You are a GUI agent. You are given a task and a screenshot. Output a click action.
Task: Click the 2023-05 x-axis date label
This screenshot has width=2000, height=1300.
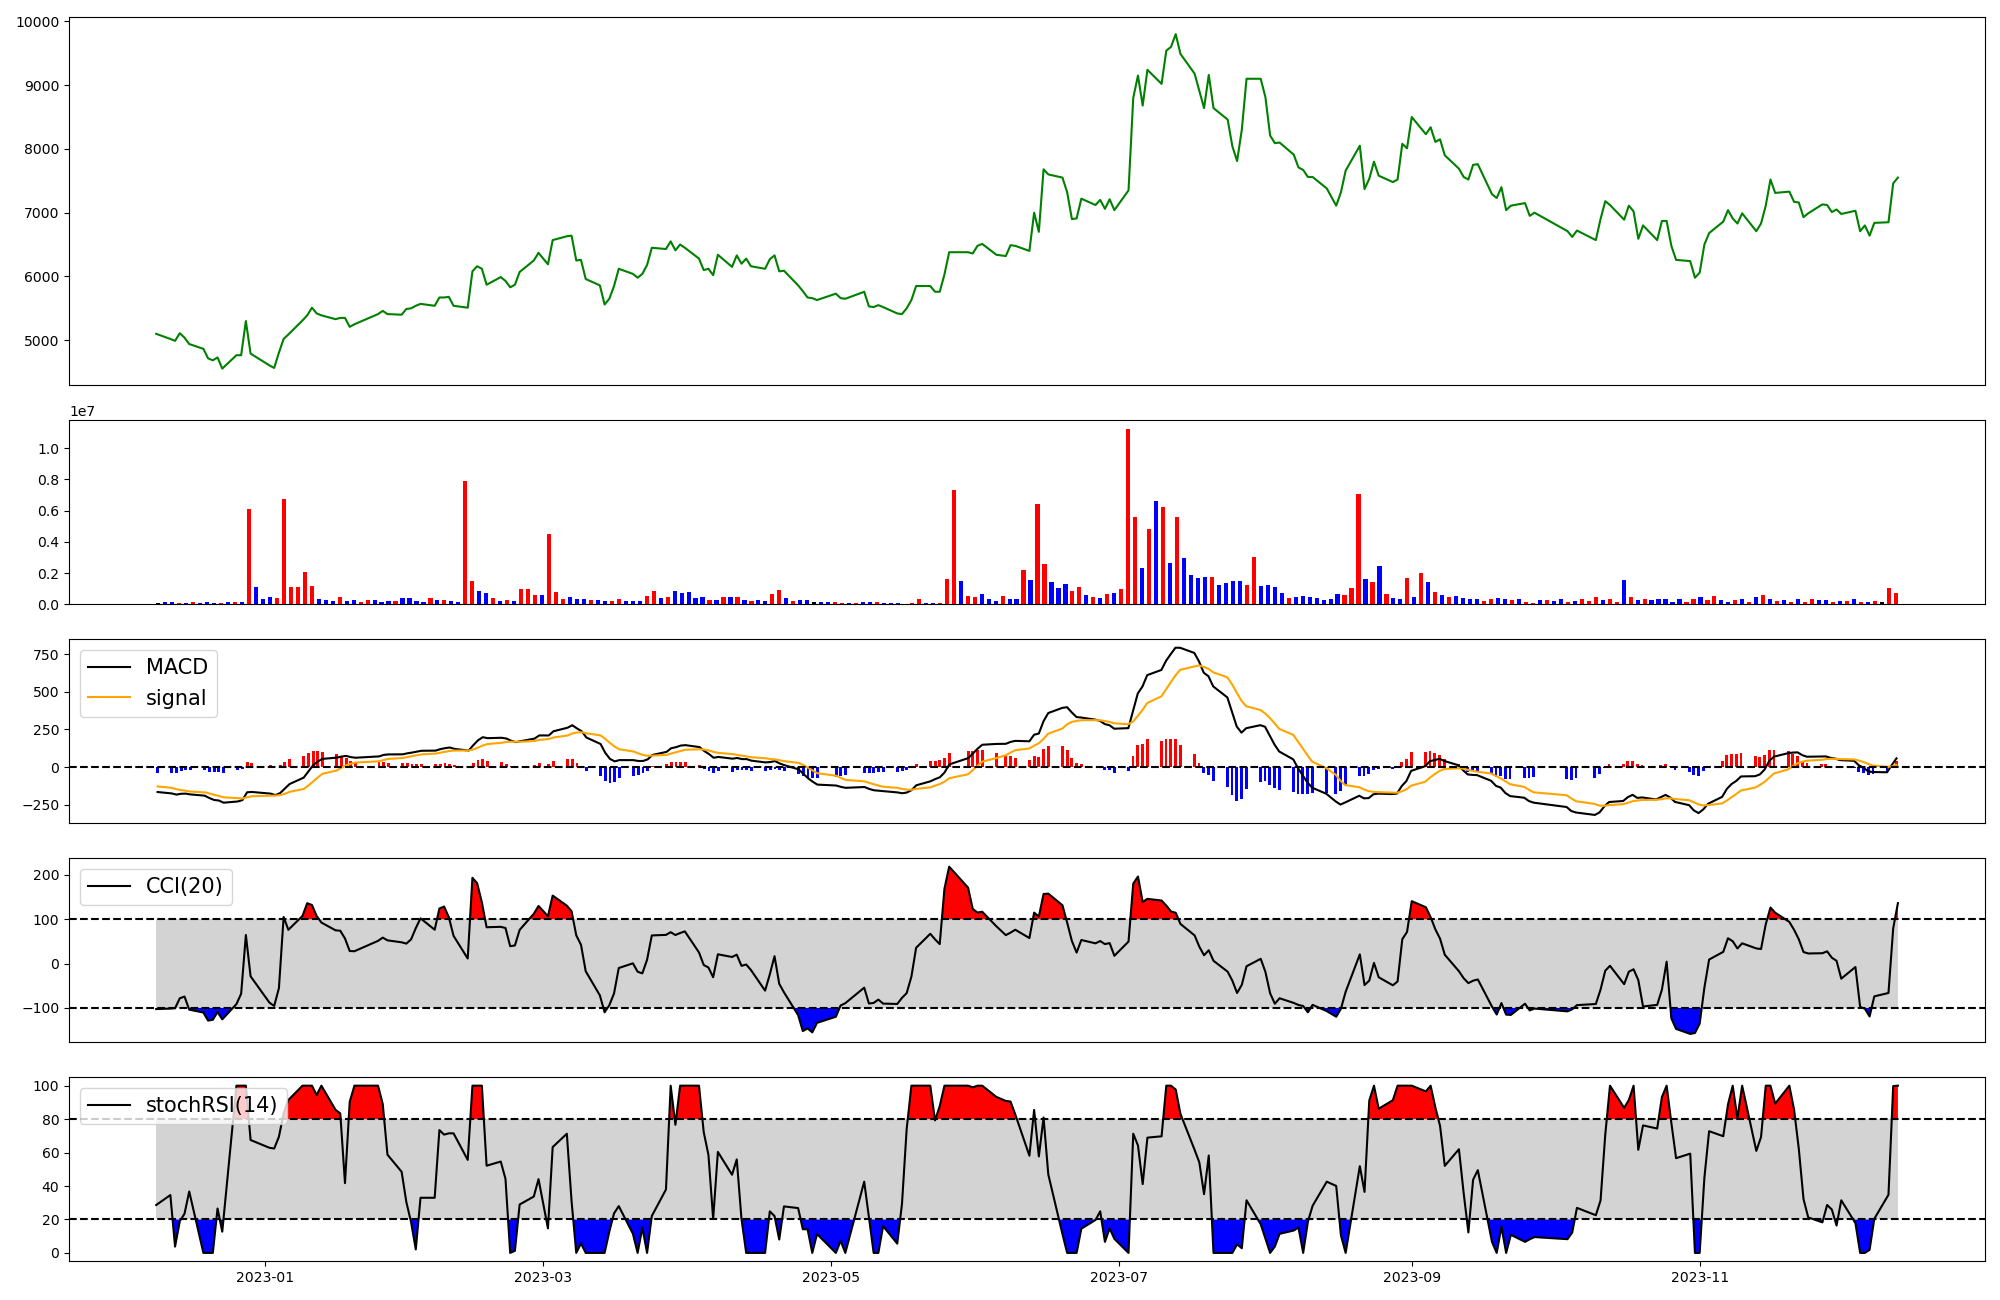831,1277
